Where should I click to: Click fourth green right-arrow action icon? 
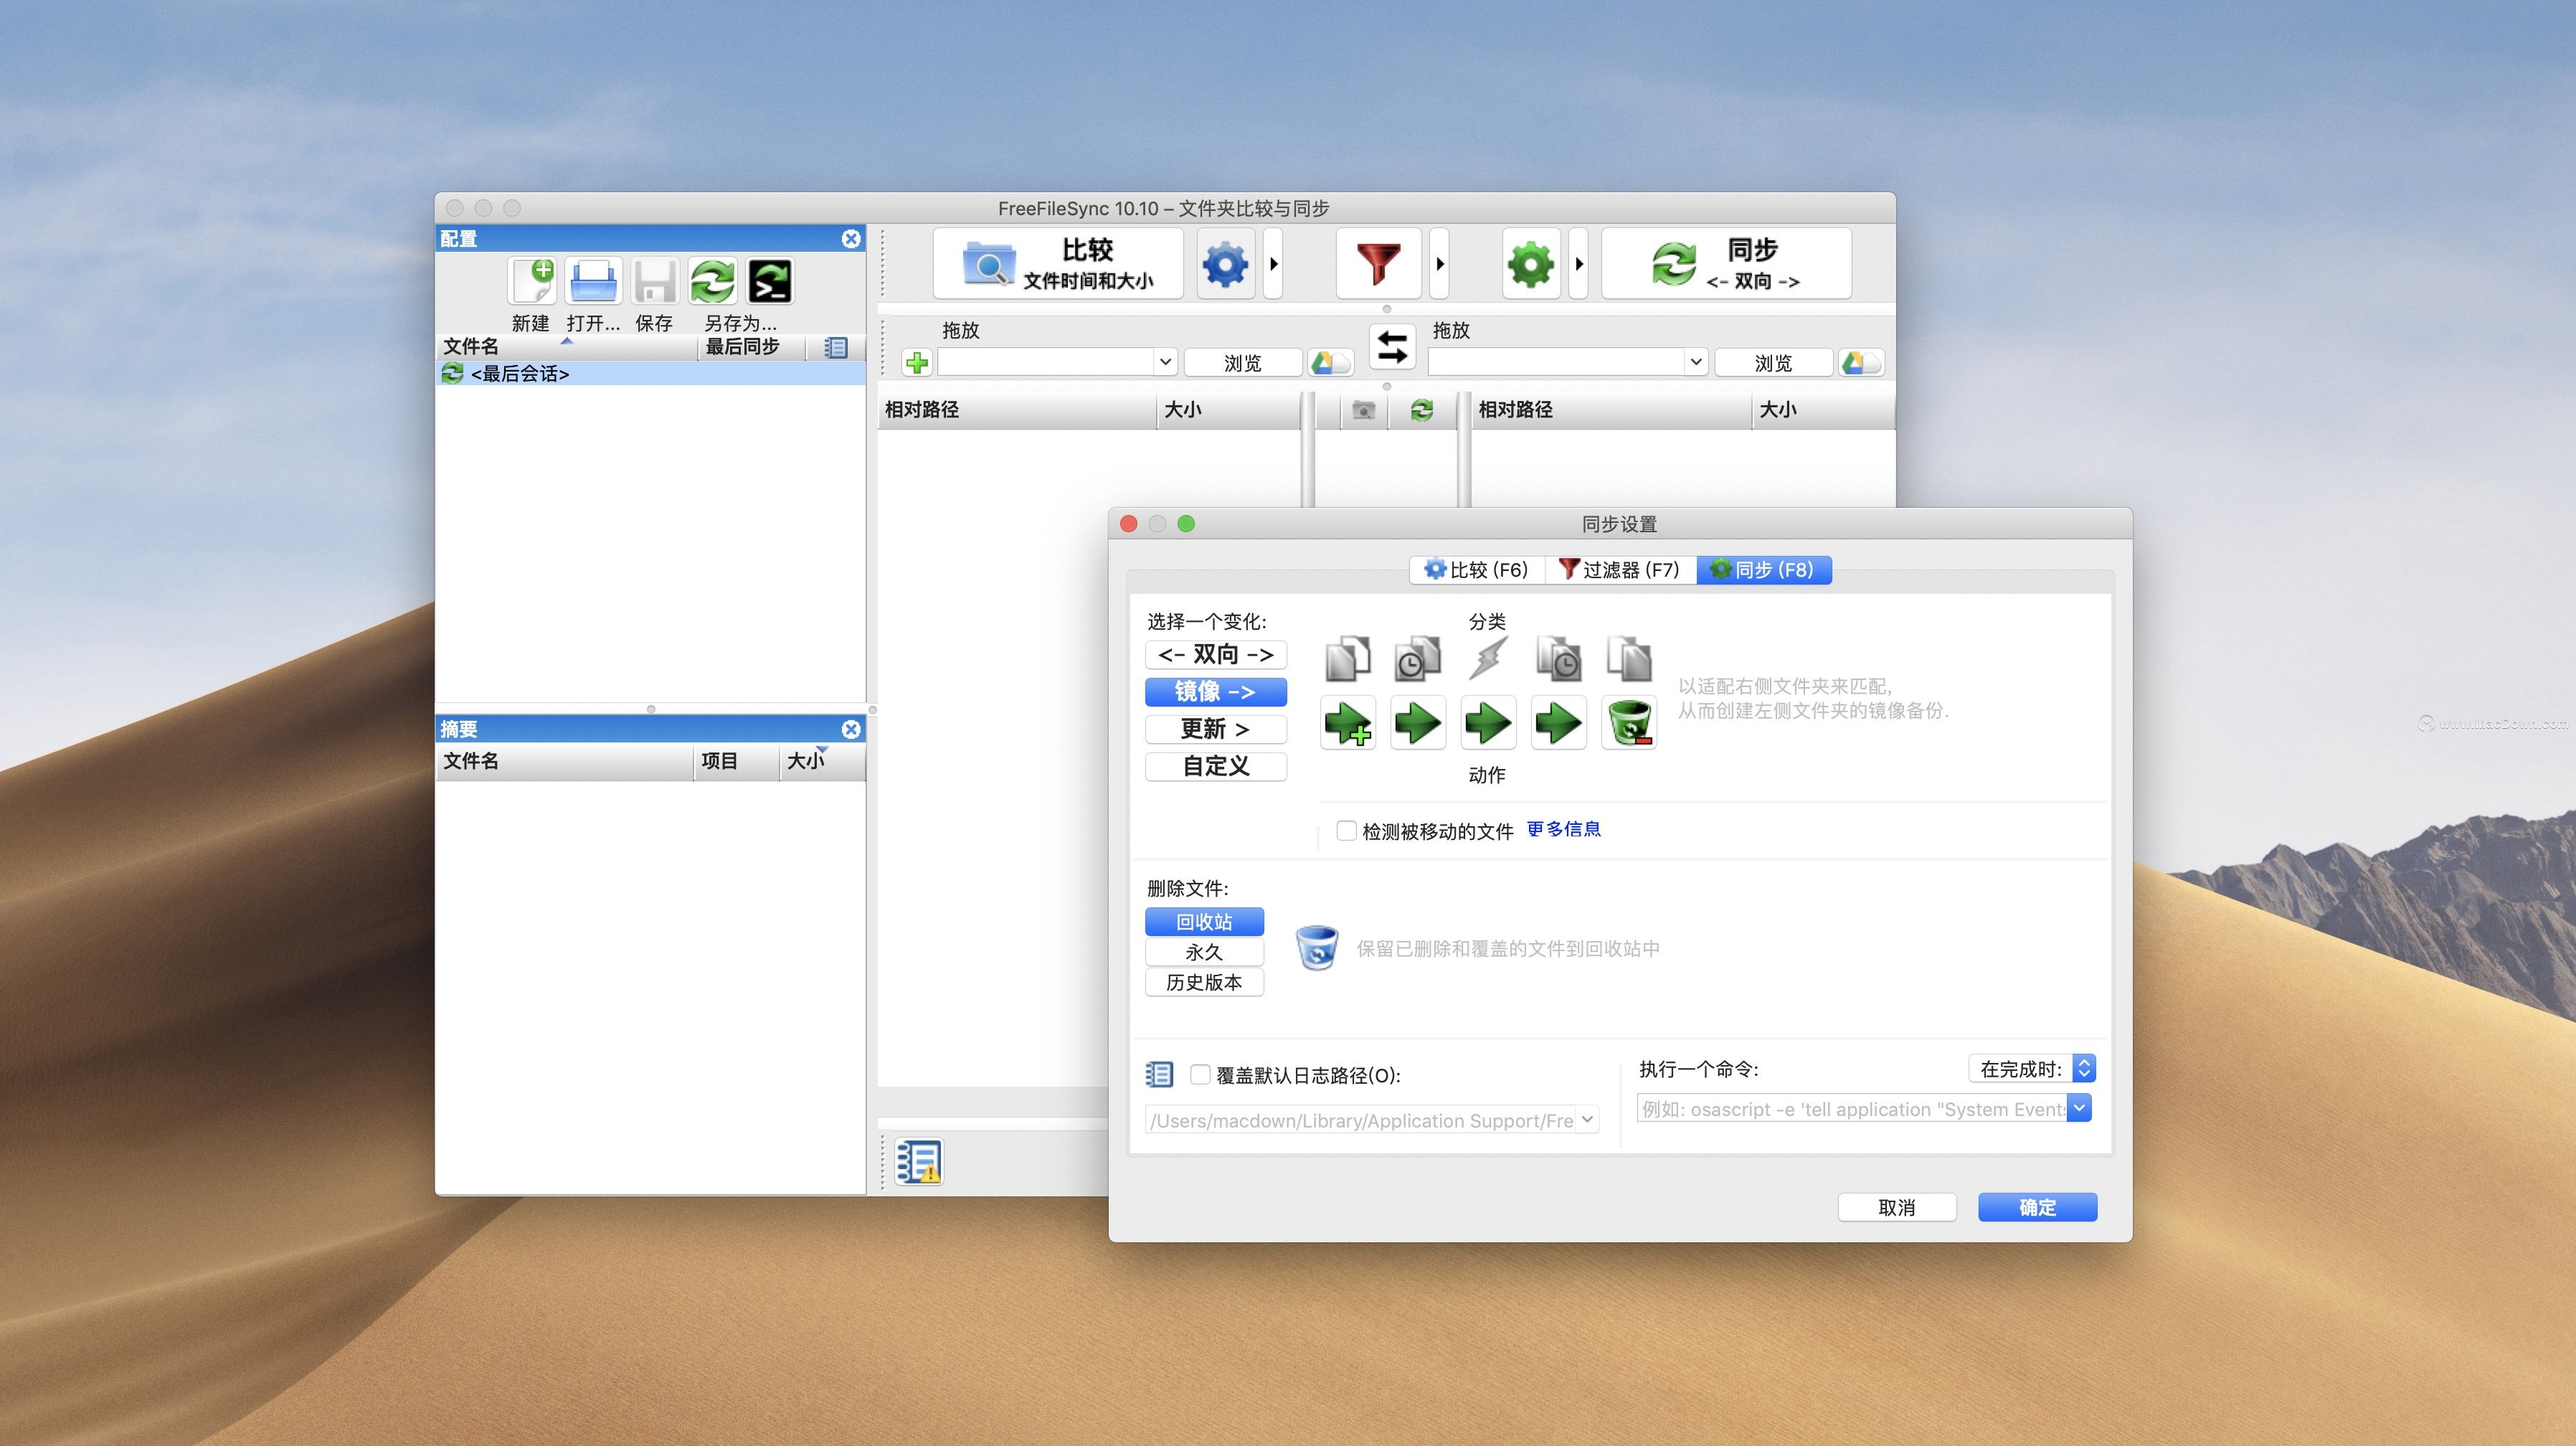pyautogui.click(x=1558, y=722)
